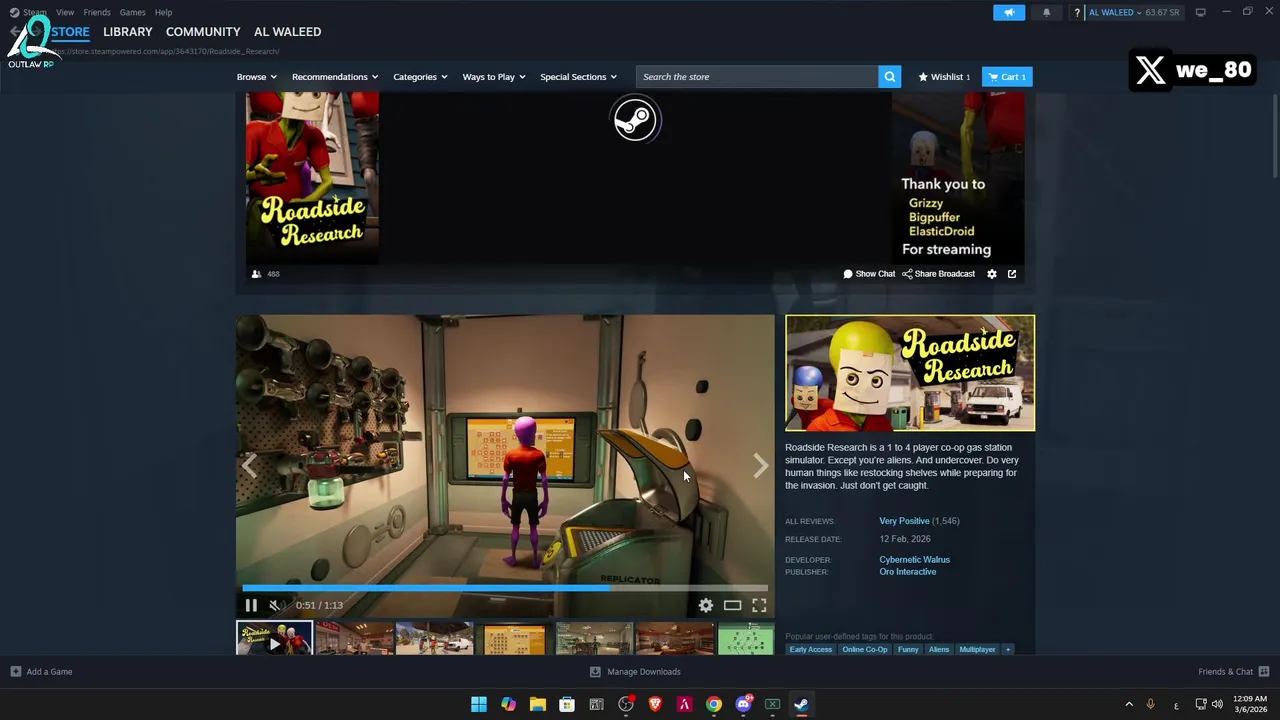Click Steam icon in taskbar

pos(801,704)
